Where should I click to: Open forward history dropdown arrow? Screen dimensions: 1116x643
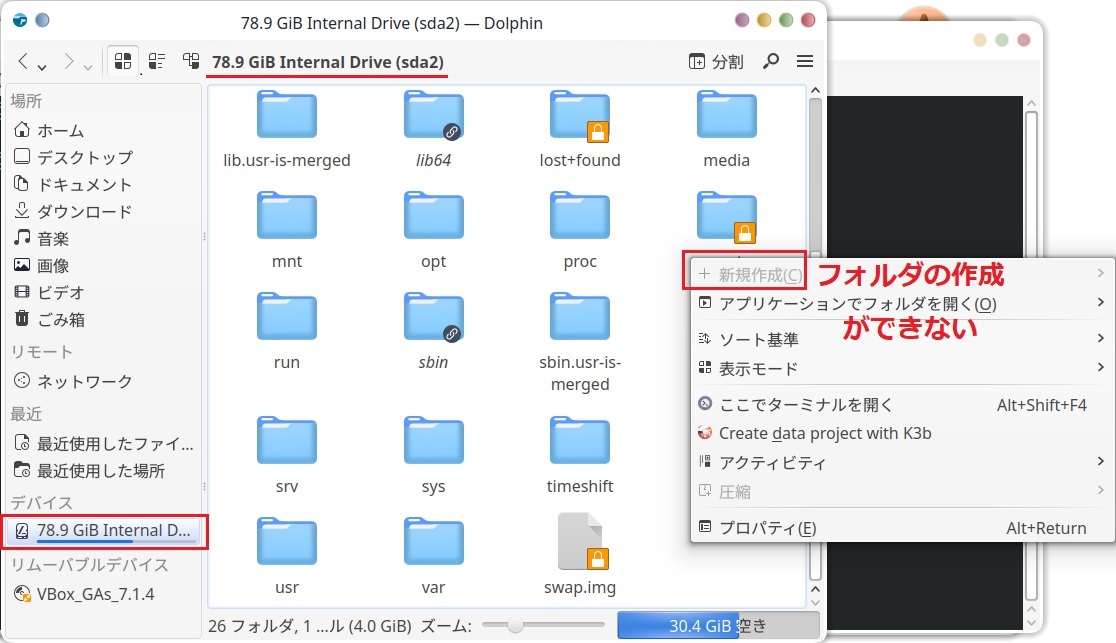click(88, 66)
